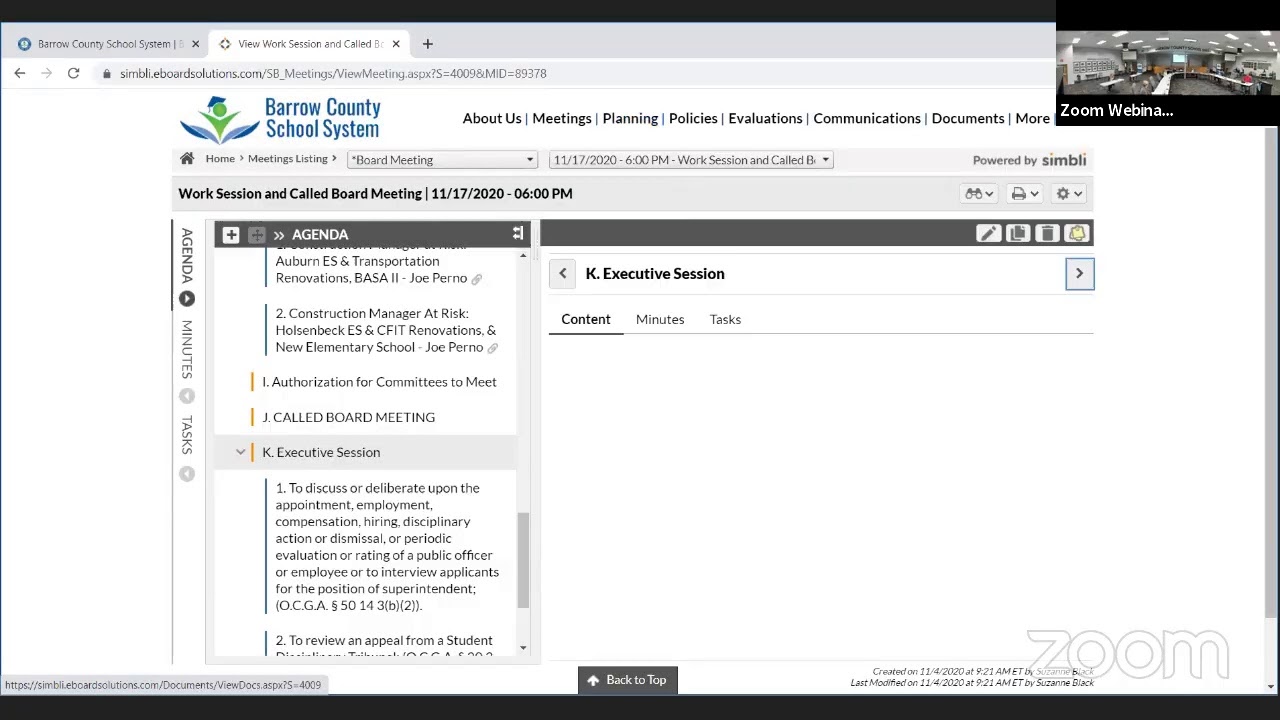Click the Barrow County School System logo
This screenshot has width=1280, height=720.
coord(280,119)
